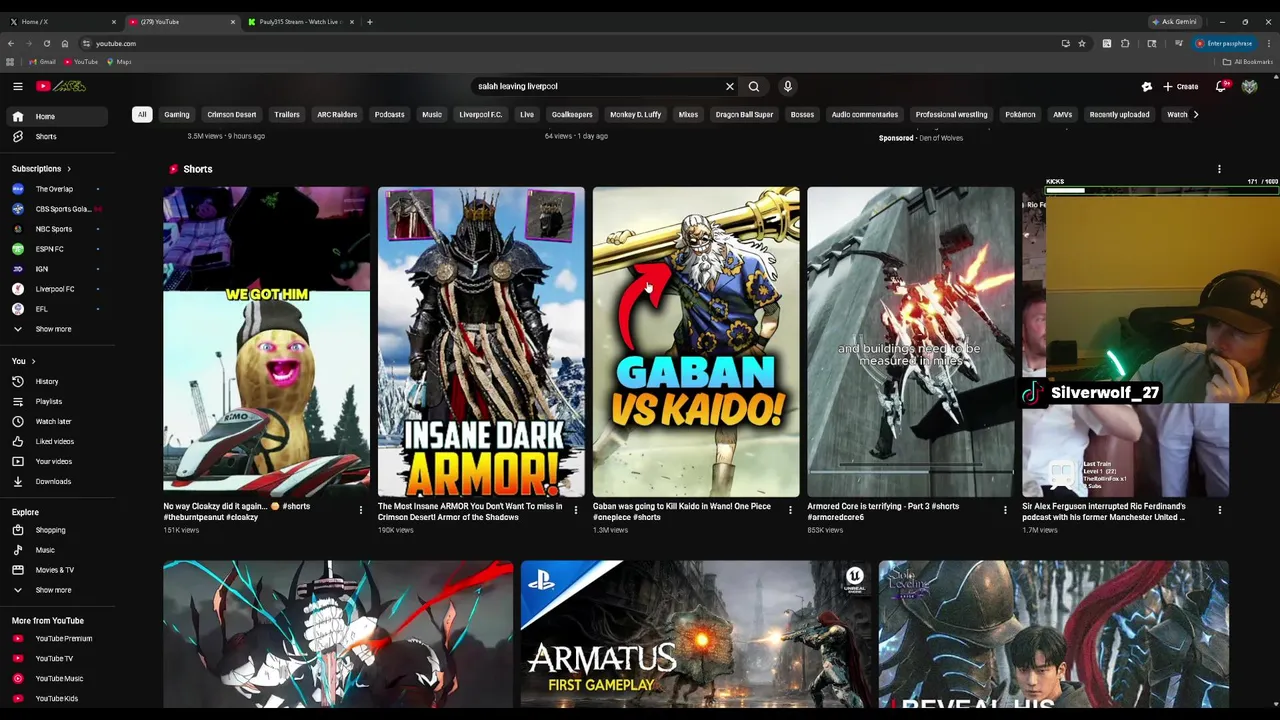Open All Bookmarks folder
This screenshot has width=1280, height=720.
tap(1249, 62)
